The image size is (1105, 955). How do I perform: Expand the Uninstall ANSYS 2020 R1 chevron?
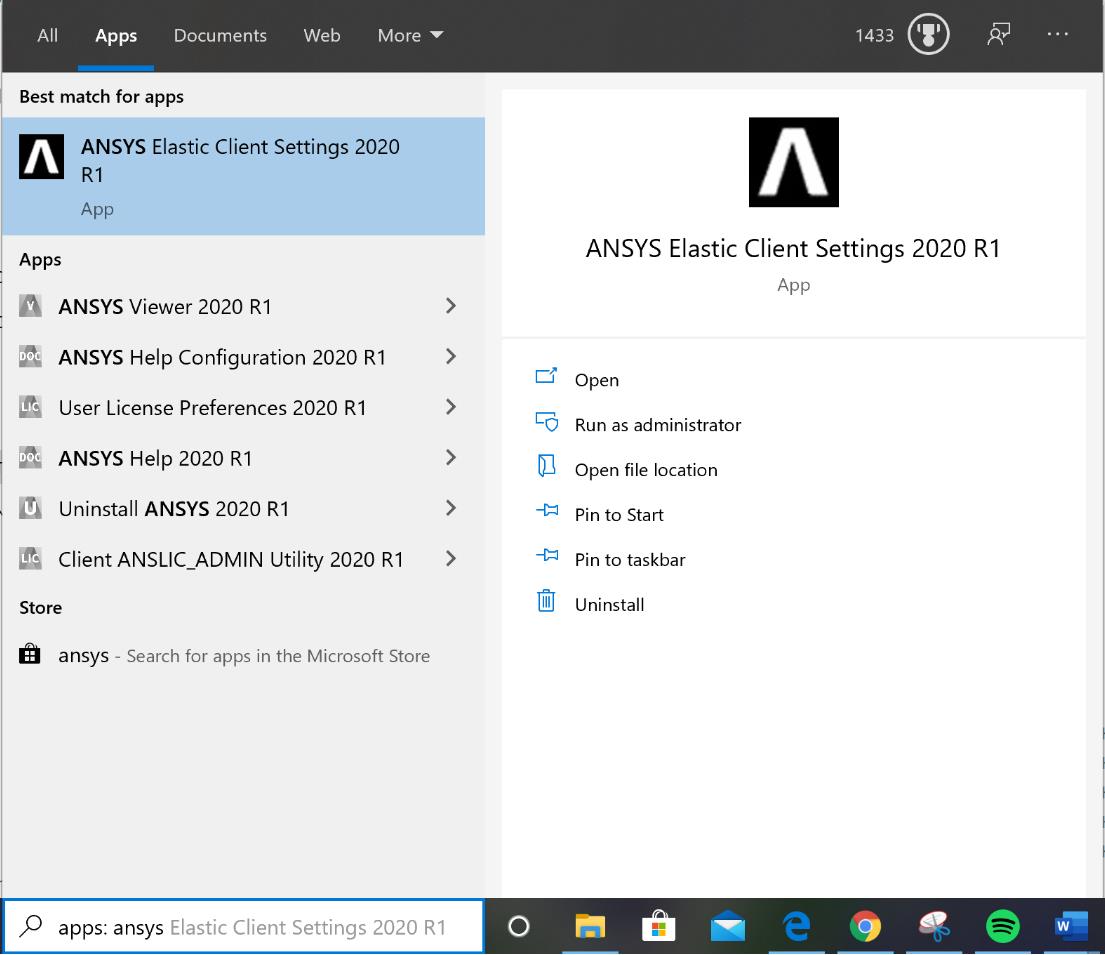click(x=451, y=509)
